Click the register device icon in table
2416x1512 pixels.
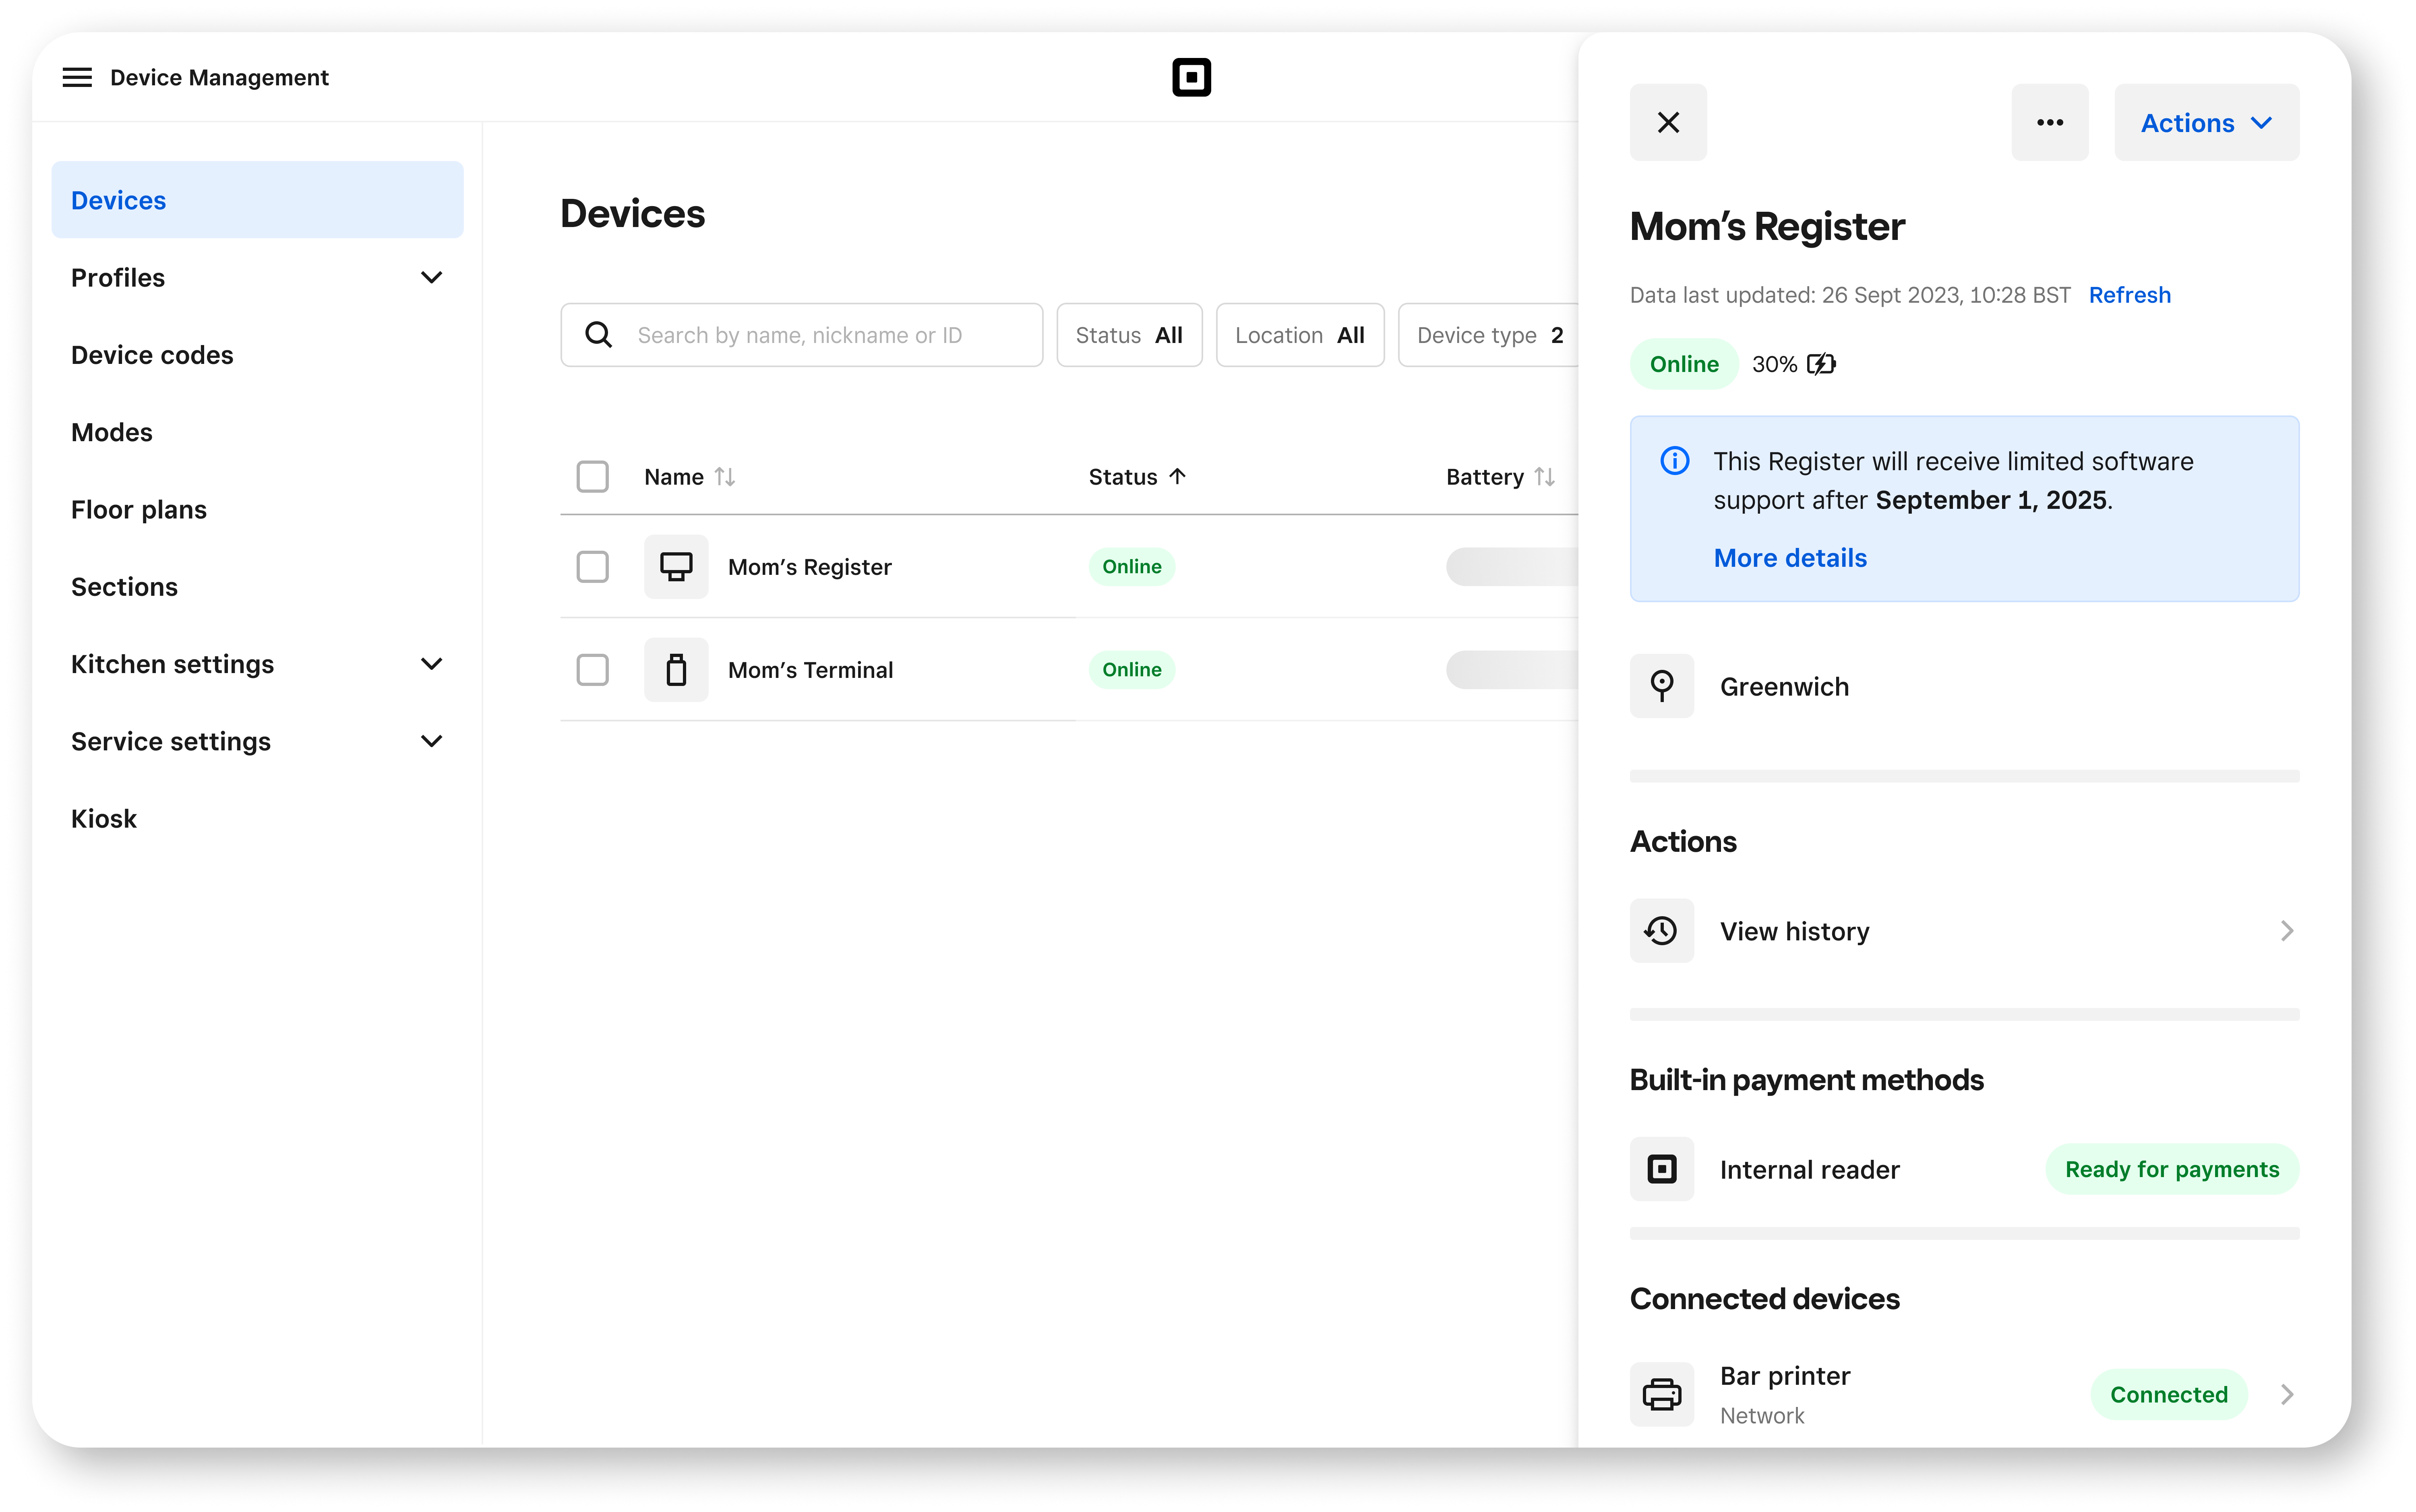tap(676, 567)
